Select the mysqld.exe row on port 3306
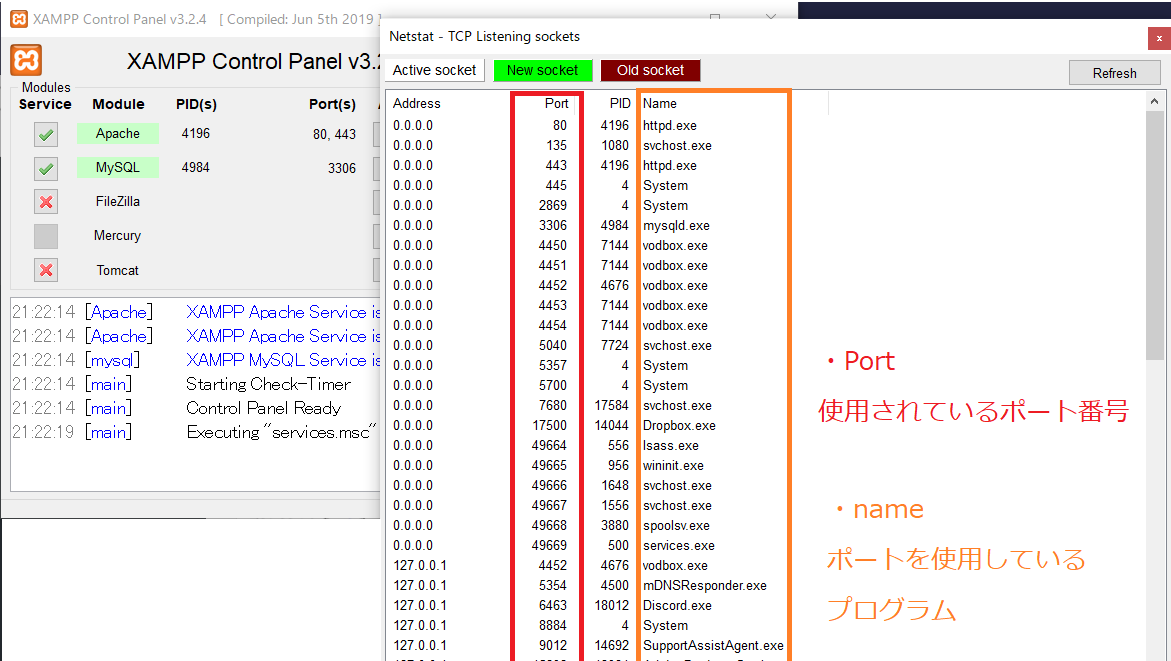1171x661 pixels. [677, 225]
